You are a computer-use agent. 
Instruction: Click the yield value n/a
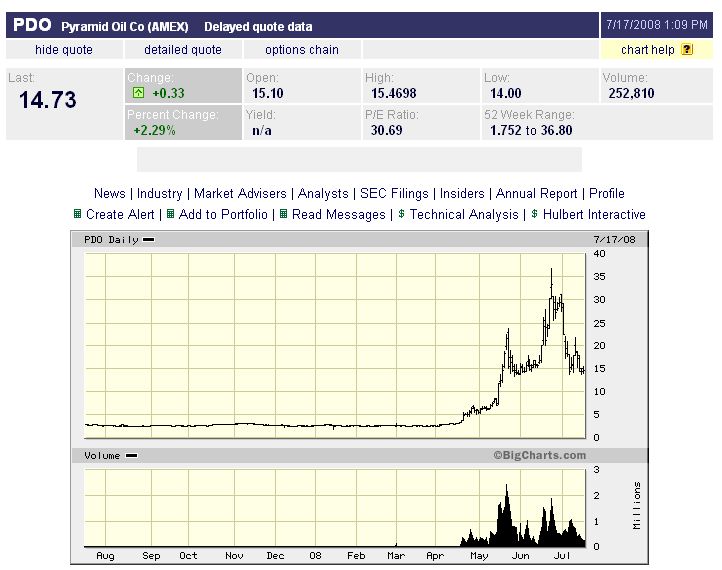[x=262, y=130]
